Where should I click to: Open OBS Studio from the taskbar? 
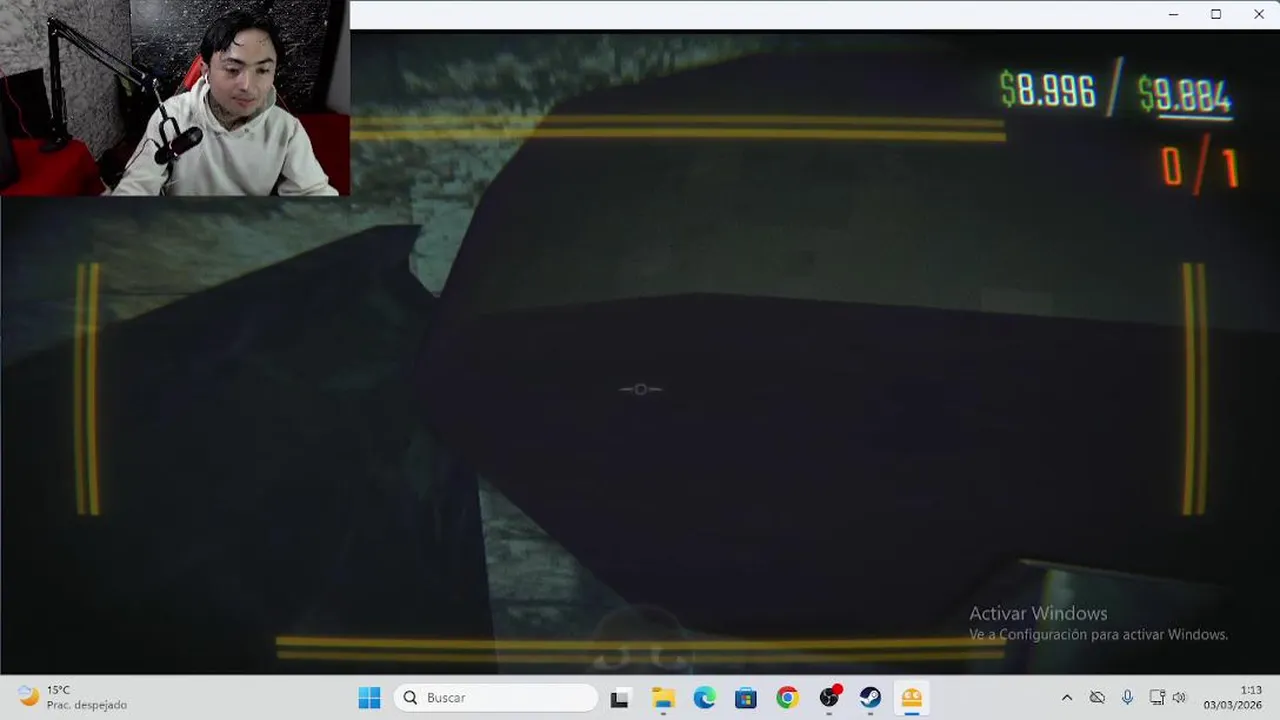pyautogui.click(x=829, y=698)
